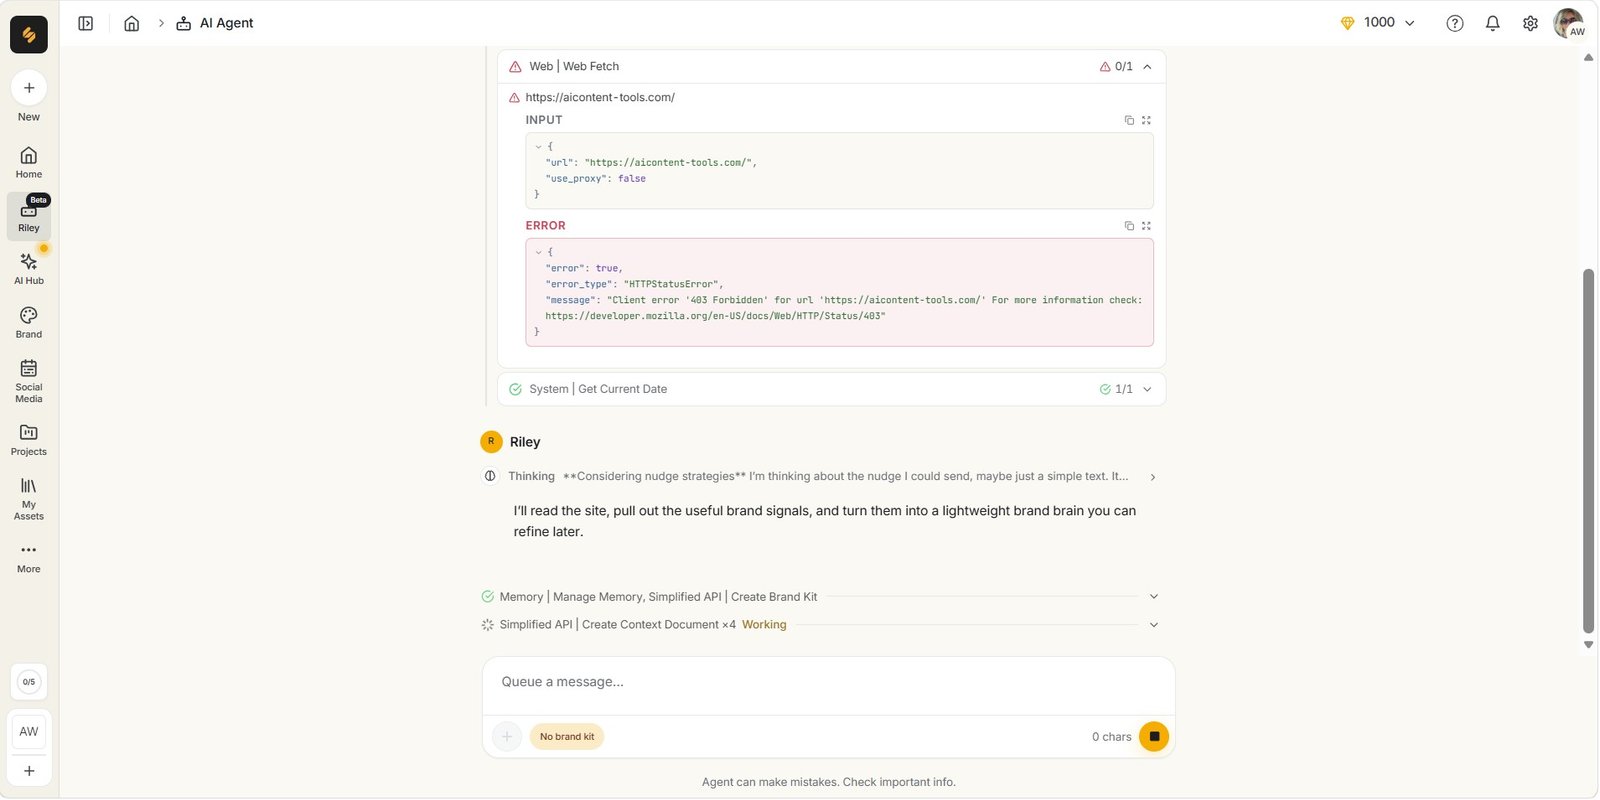Click the New plus button

coord(29,88)
